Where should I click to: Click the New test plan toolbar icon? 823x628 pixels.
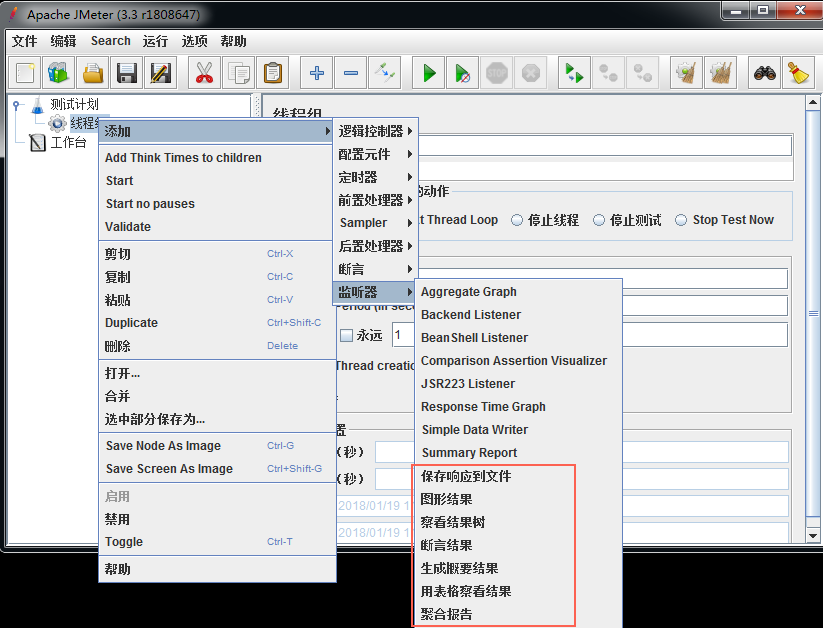click(25, 73)
